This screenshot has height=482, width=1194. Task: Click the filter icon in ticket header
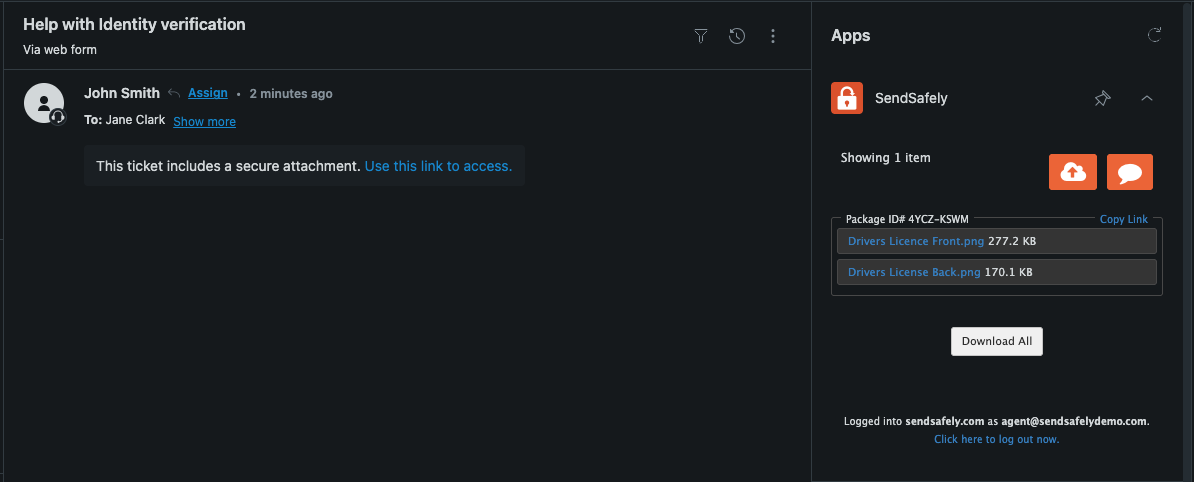tap(701, 36)
